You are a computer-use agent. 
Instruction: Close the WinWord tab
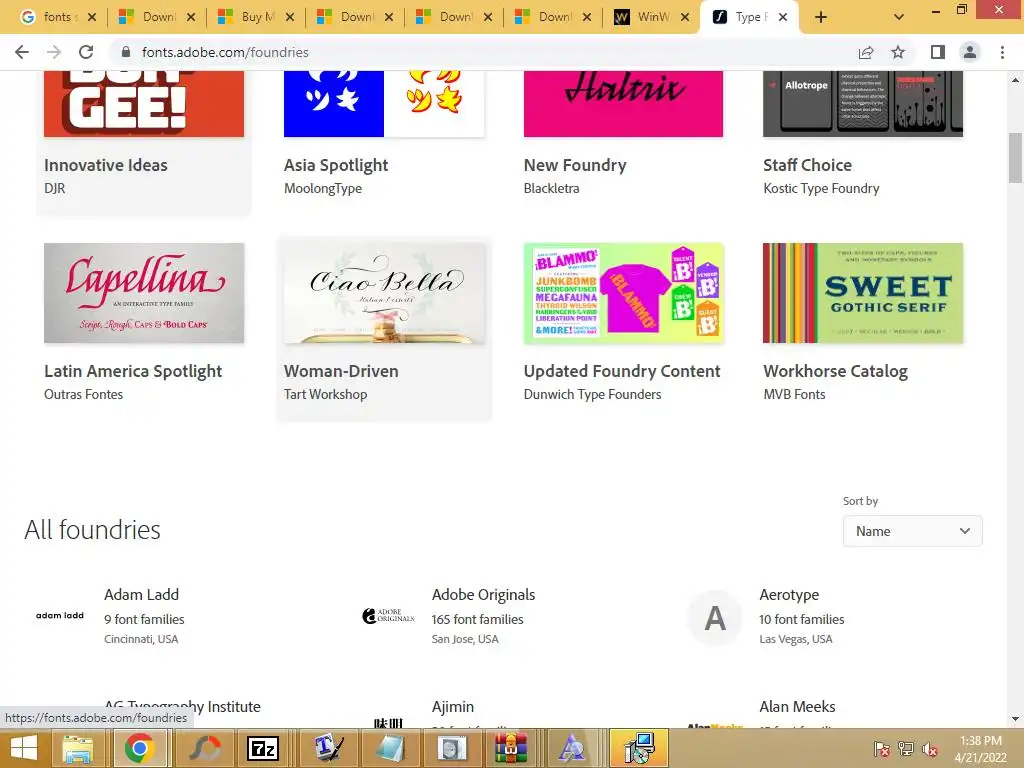pyautogui.click(x=684, y=18)
